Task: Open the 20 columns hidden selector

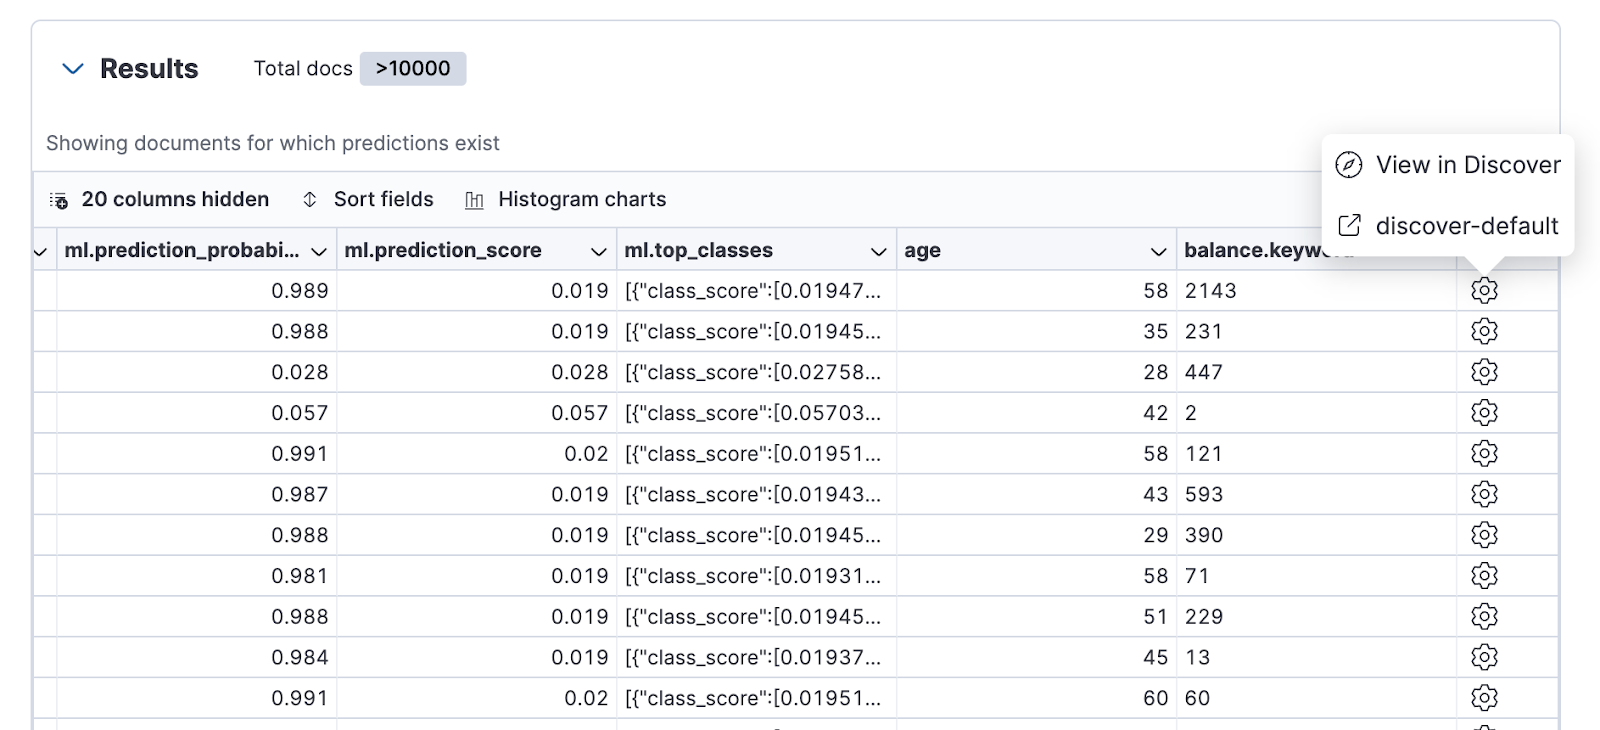Action: pos(160,200)
